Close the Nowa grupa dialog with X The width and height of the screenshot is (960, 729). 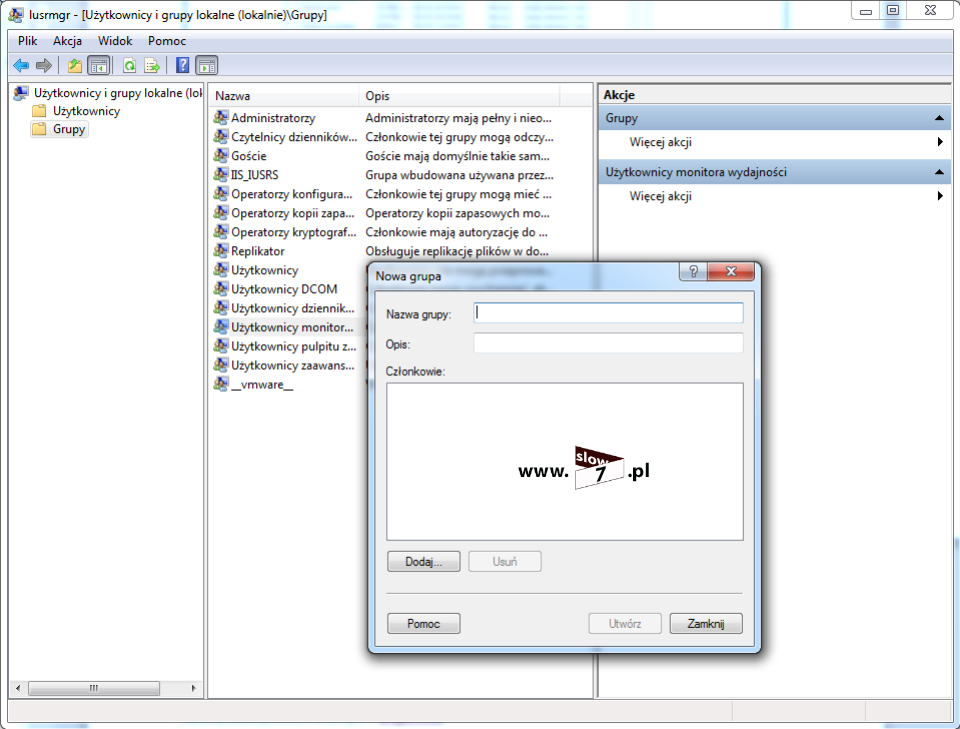[730, 271]
